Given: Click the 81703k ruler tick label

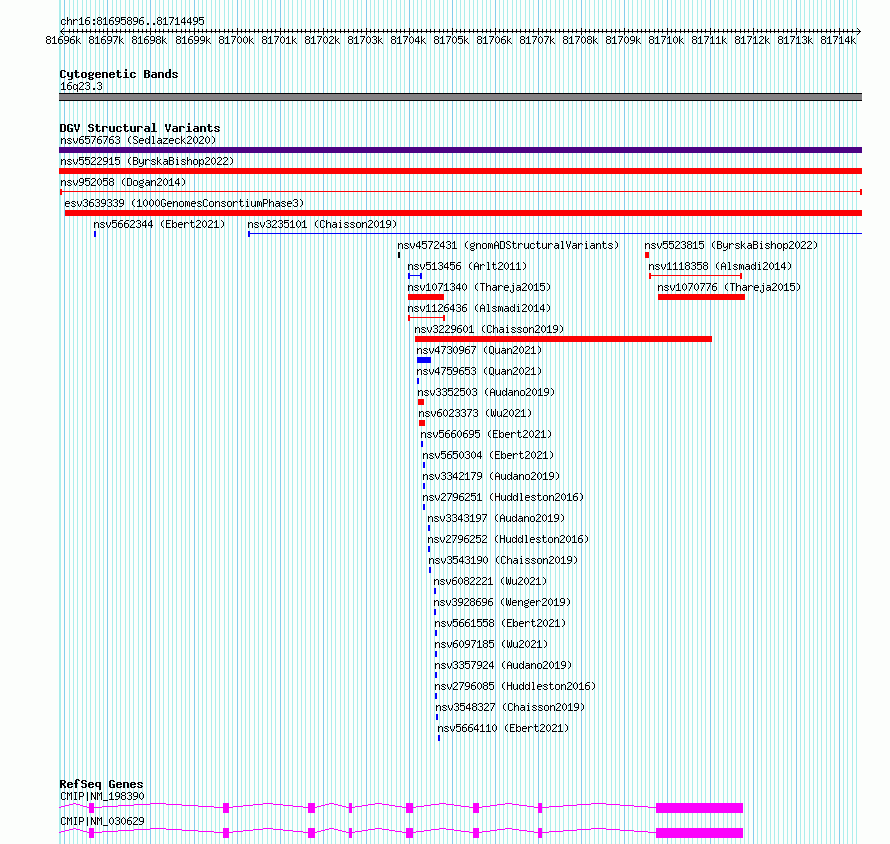Looking at the screenshot, I should 365,40.
